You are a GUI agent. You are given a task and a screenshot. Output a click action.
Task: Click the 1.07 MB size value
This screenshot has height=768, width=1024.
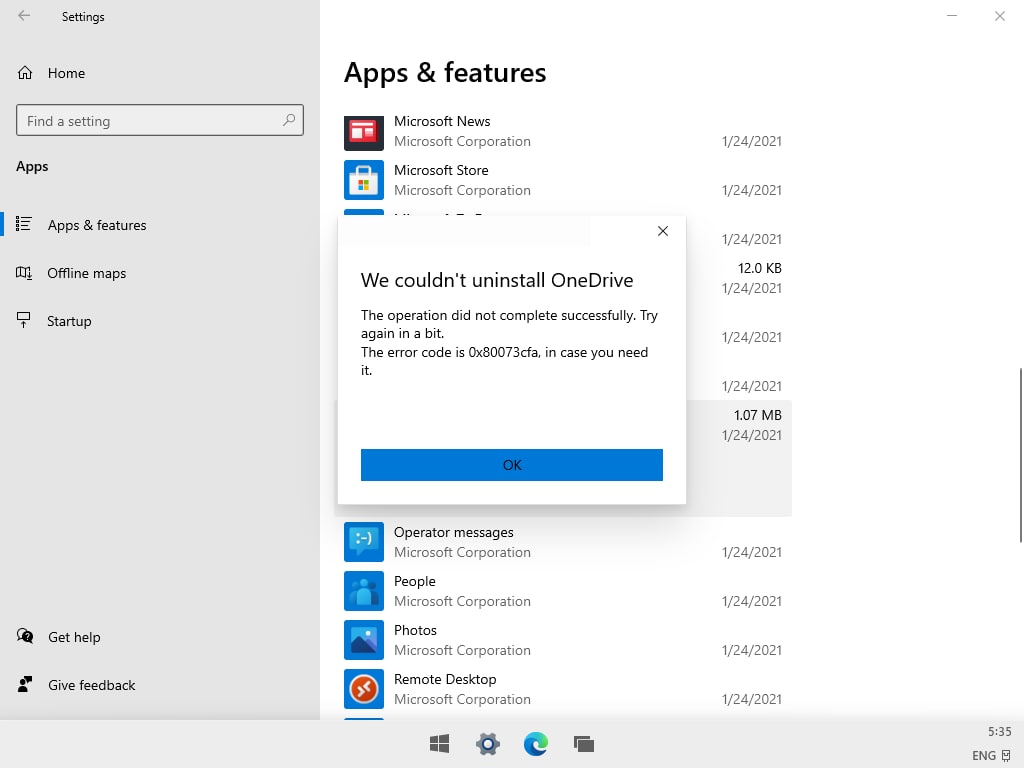758,415
